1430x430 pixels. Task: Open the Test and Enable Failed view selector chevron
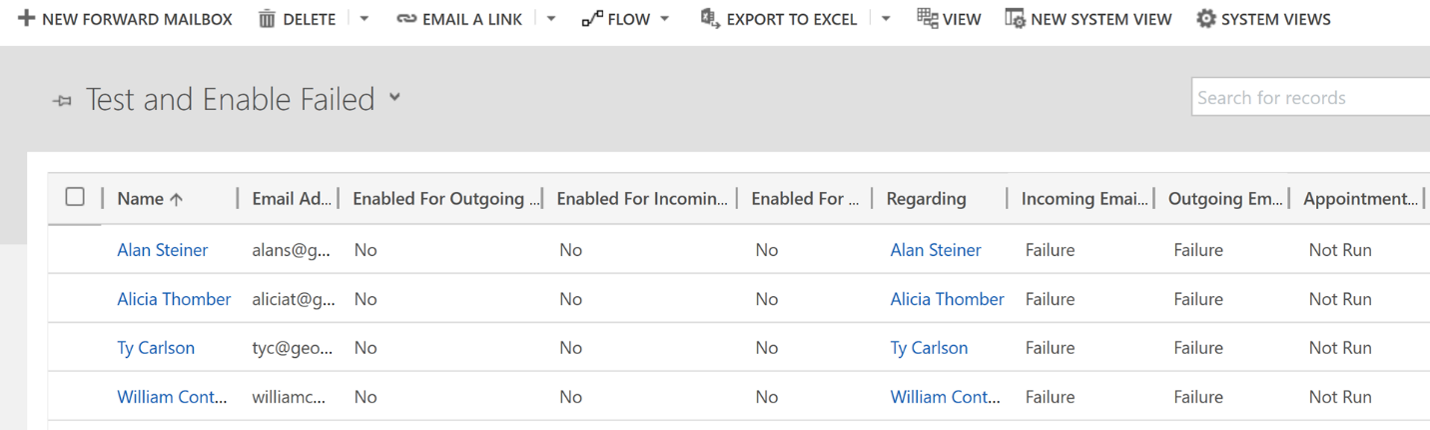pos(395,97)
